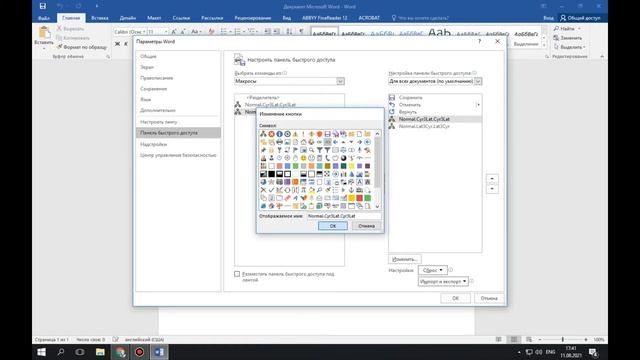Choose the play triangle symbol
This screenshot has height=360, width=640.
click(343, 190)
